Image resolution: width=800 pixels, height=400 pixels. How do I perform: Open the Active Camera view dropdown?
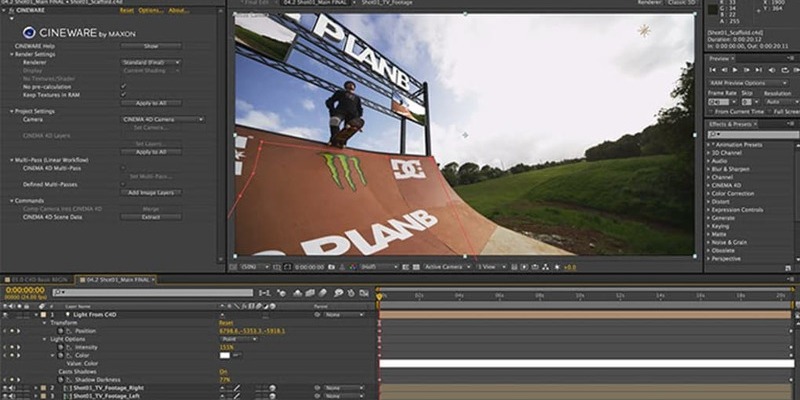[x=446, y=267]
